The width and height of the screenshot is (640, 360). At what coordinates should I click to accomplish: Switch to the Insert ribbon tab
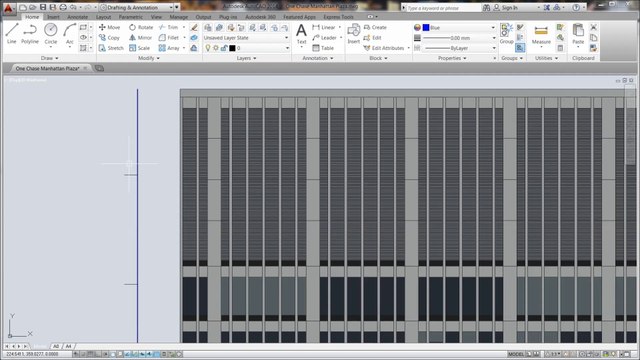[53, 17]
